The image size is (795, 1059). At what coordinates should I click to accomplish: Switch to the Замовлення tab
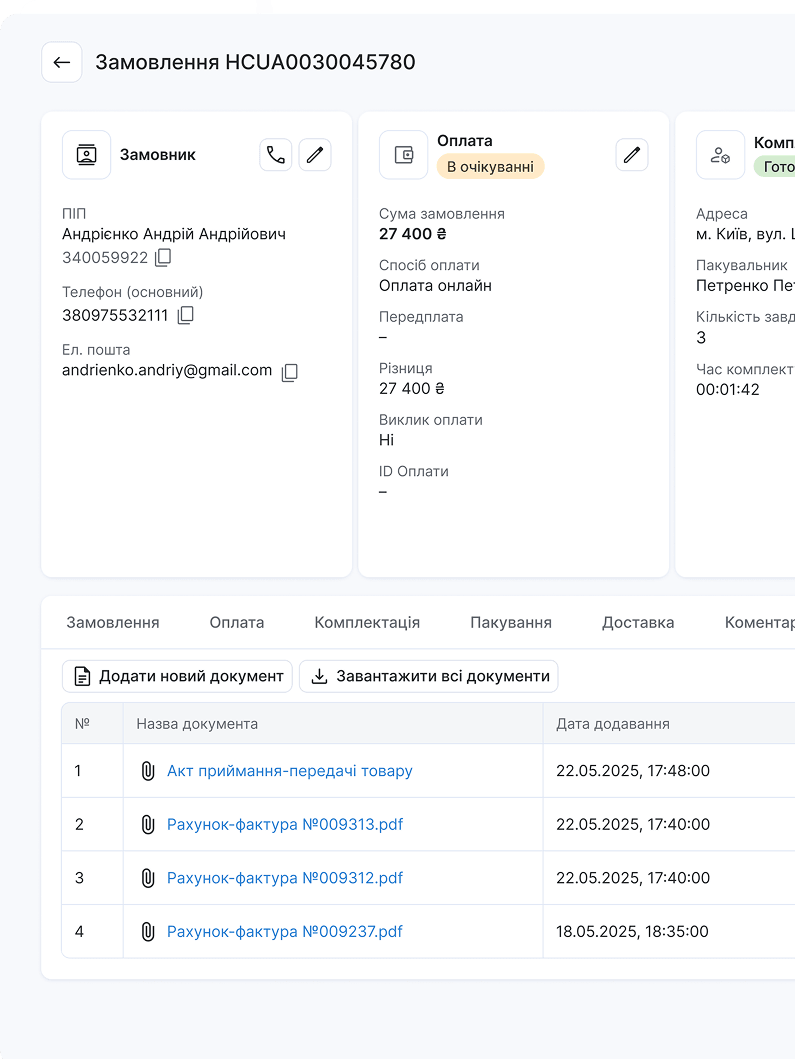pyautogui.click(x=113, y=623)
